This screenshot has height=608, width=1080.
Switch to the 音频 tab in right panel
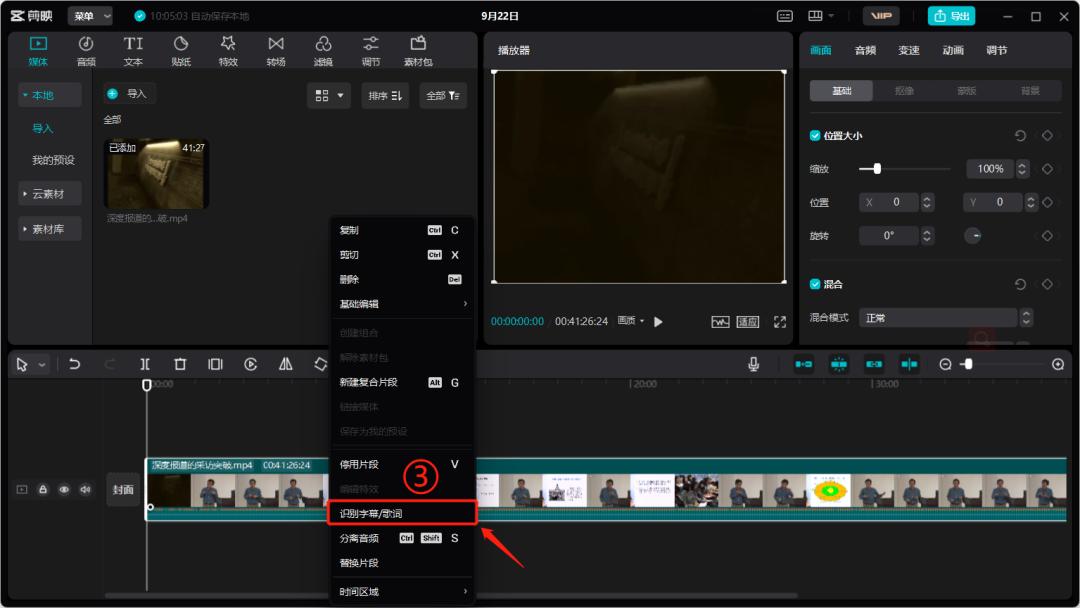864,50
